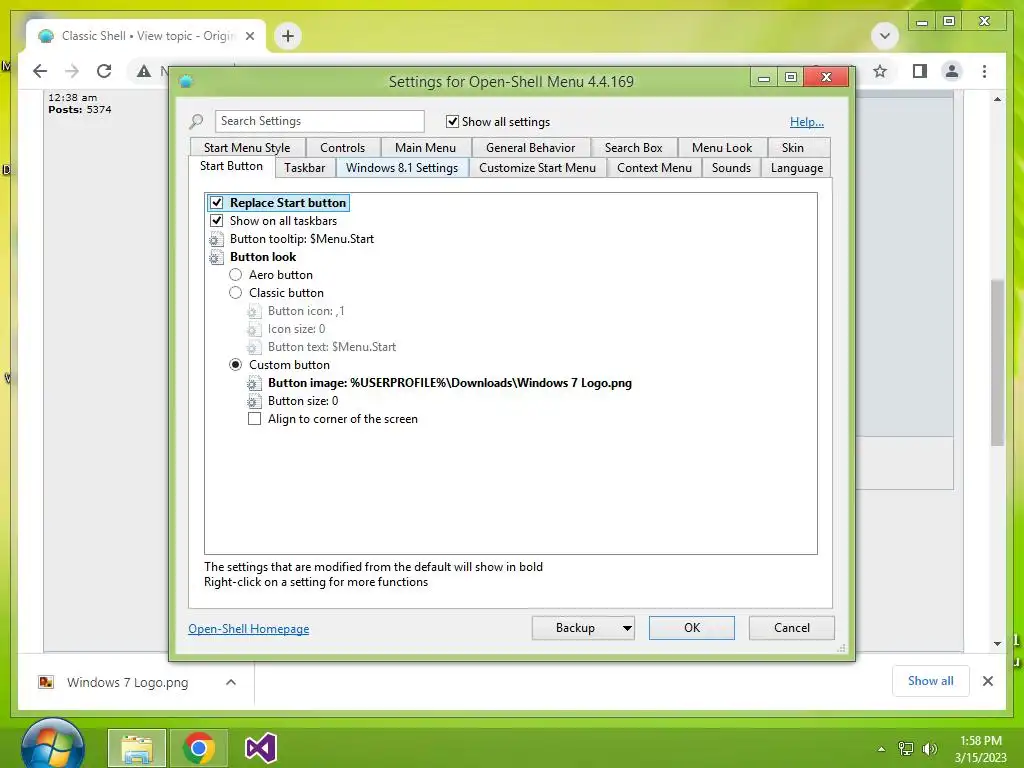Click the gear icon beside Button icon
Image resolution: width=1024 pixels, height=768 pixels.
point(254,311)
